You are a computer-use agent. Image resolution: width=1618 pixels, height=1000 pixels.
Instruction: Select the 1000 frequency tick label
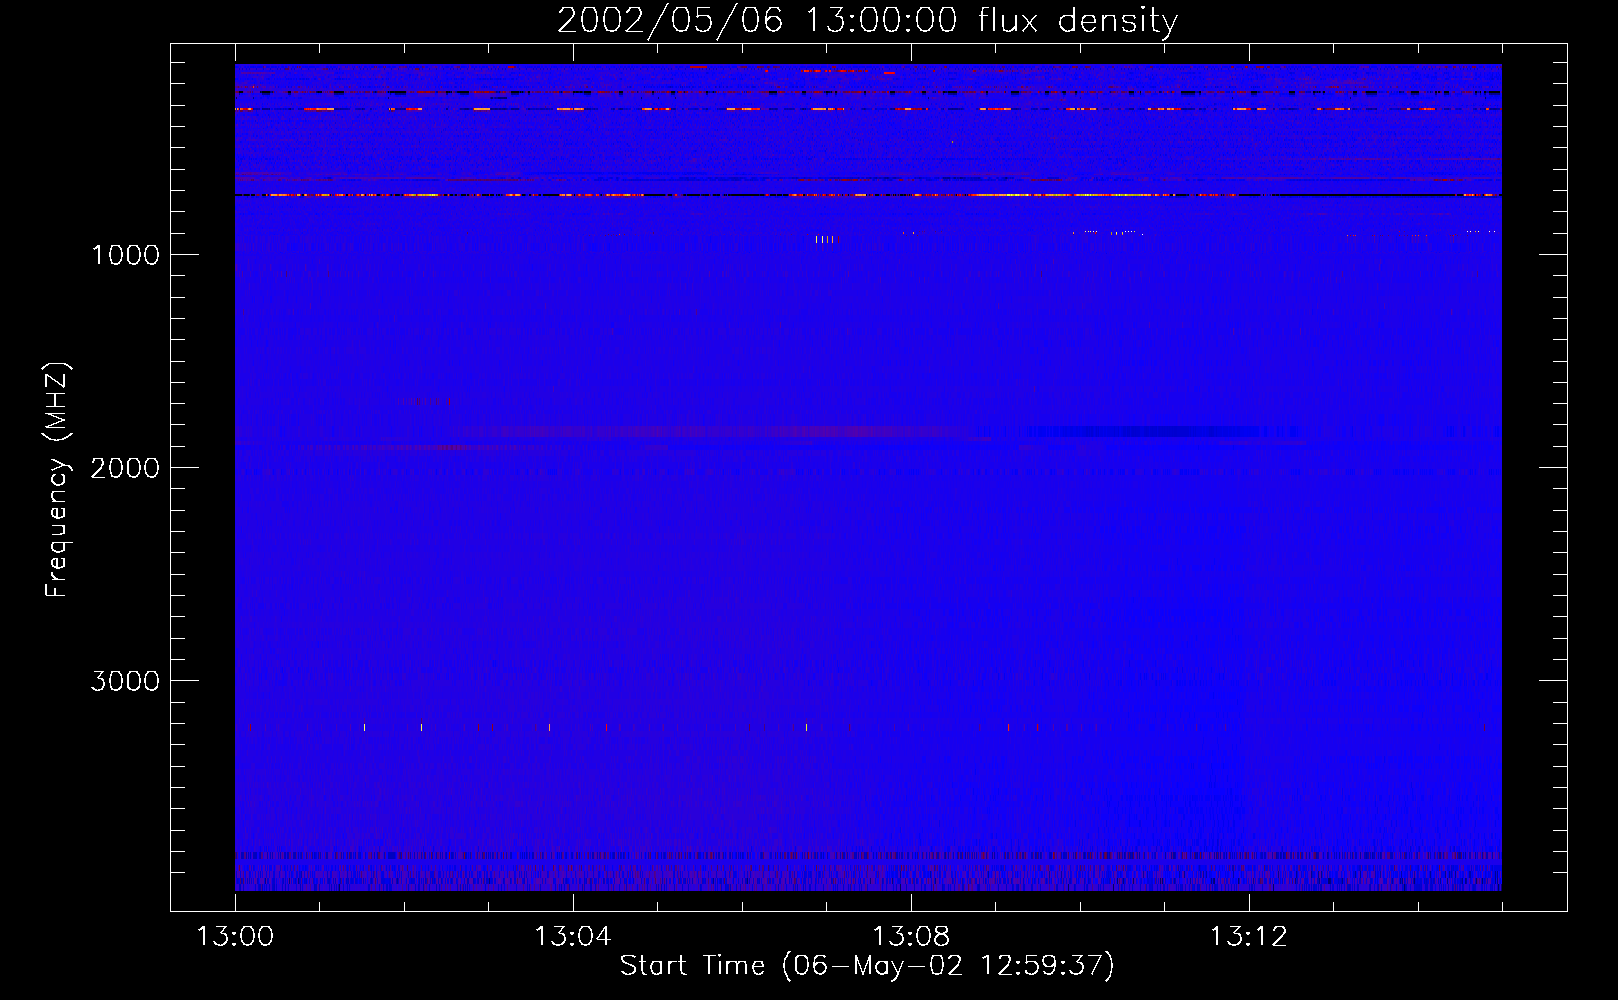(x=125, y=255)
